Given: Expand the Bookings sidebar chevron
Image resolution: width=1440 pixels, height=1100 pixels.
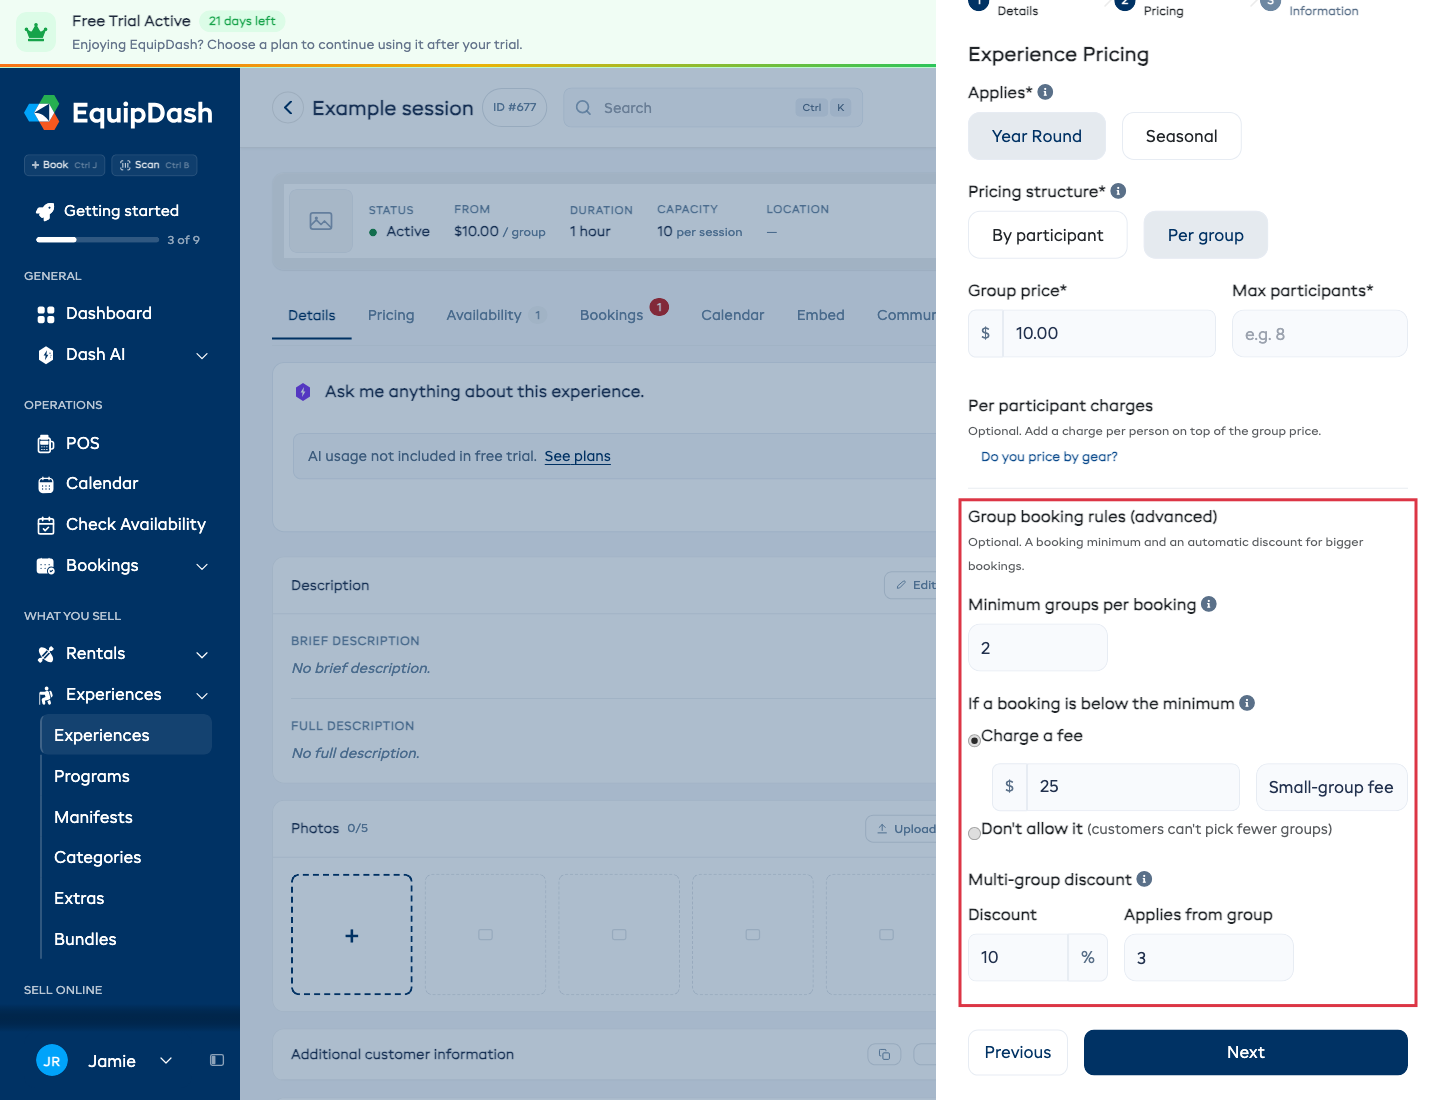Looking at the screenshot, I should click(202, 567).
